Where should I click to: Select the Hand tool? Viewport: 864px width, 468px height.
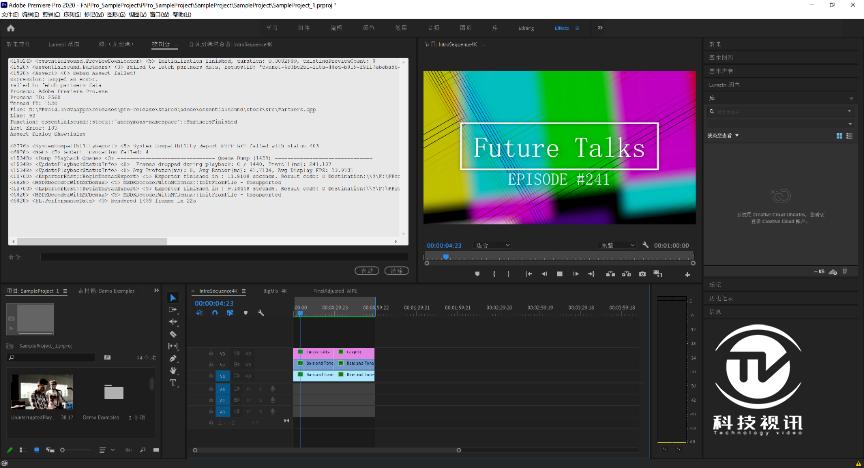pos(172,370)
